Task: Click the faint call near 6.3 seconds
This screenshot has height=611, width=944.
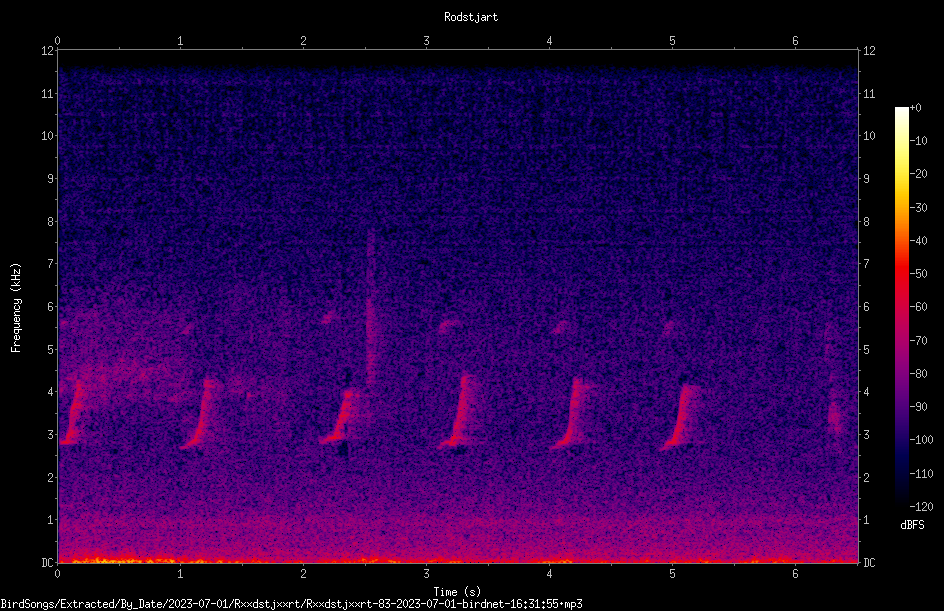Action: [834, 415]
